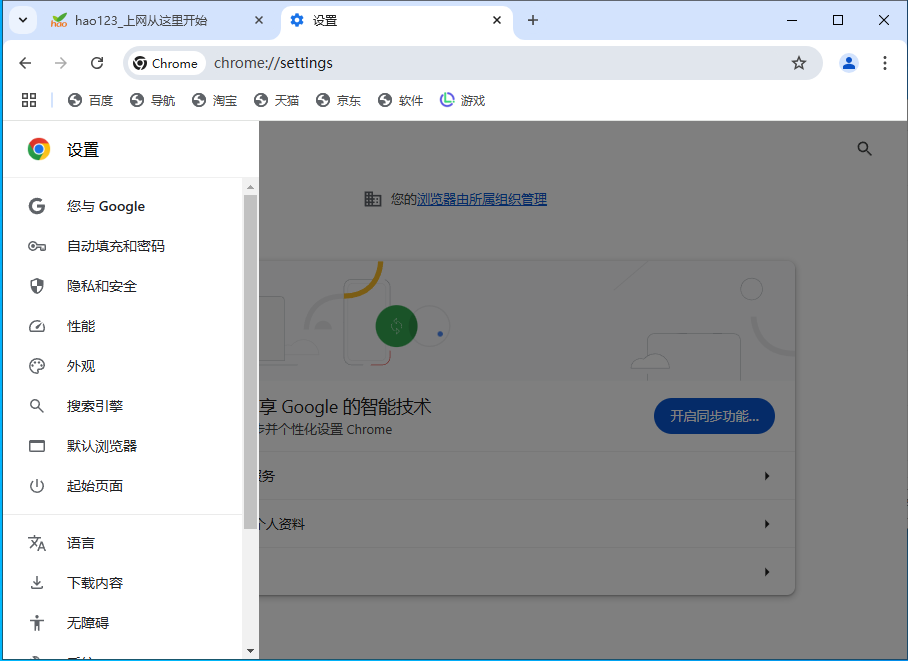Open the 软件 bookmark
Image resolution: width=908 pixels, height=661 pixels.
tap(400, 100)
